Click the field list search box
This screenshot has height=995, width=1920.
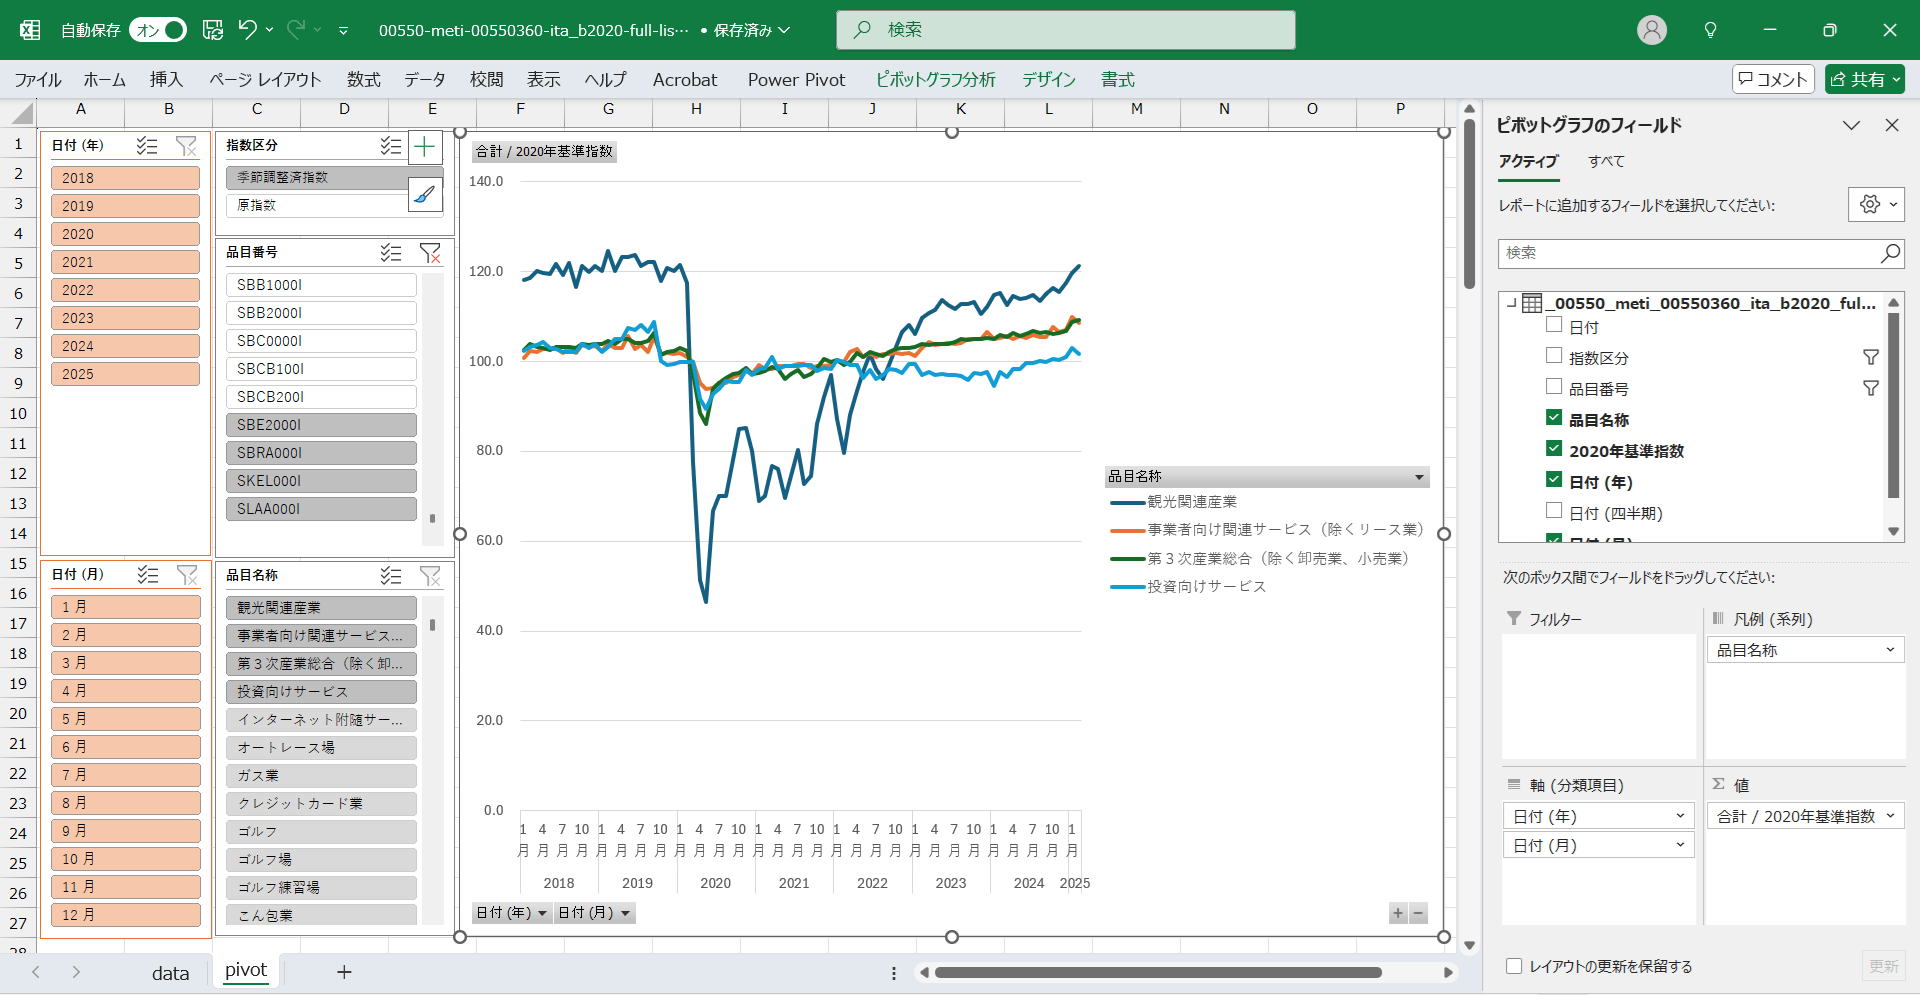1690,253
